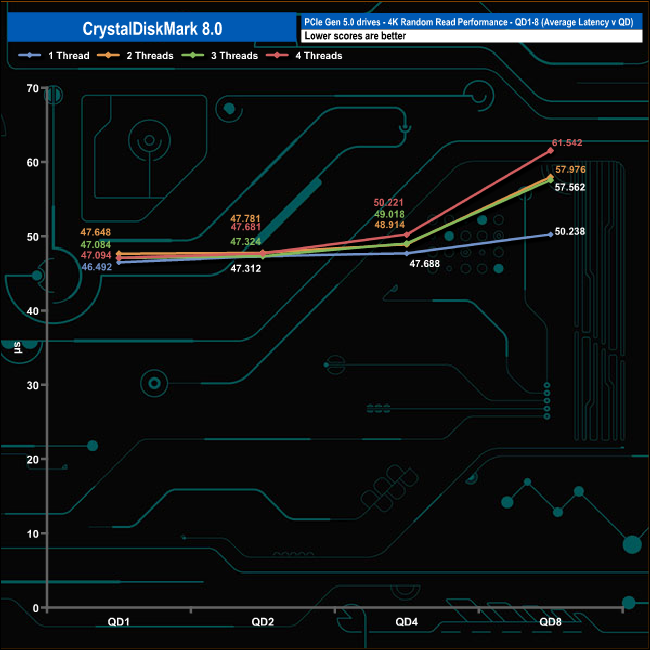This screenshot has width=650, height=650.
Task: Click the QD4 axis label
Action: point(406,622)
